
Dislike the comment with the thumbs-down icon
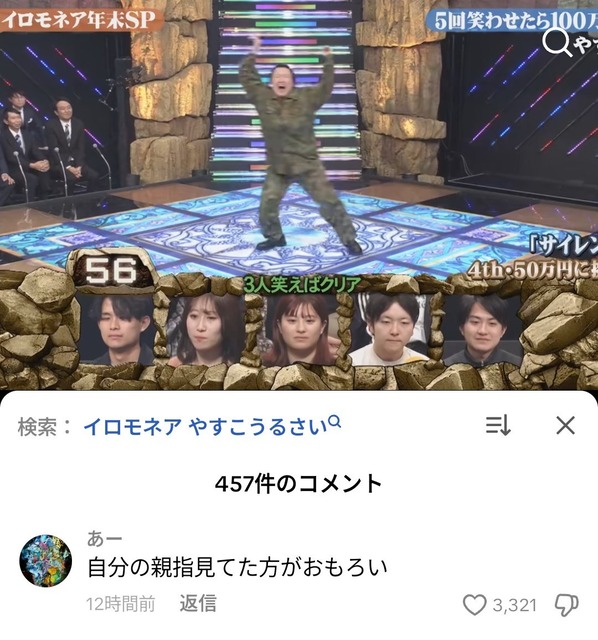pyautogui.click(x=567, y=605)
